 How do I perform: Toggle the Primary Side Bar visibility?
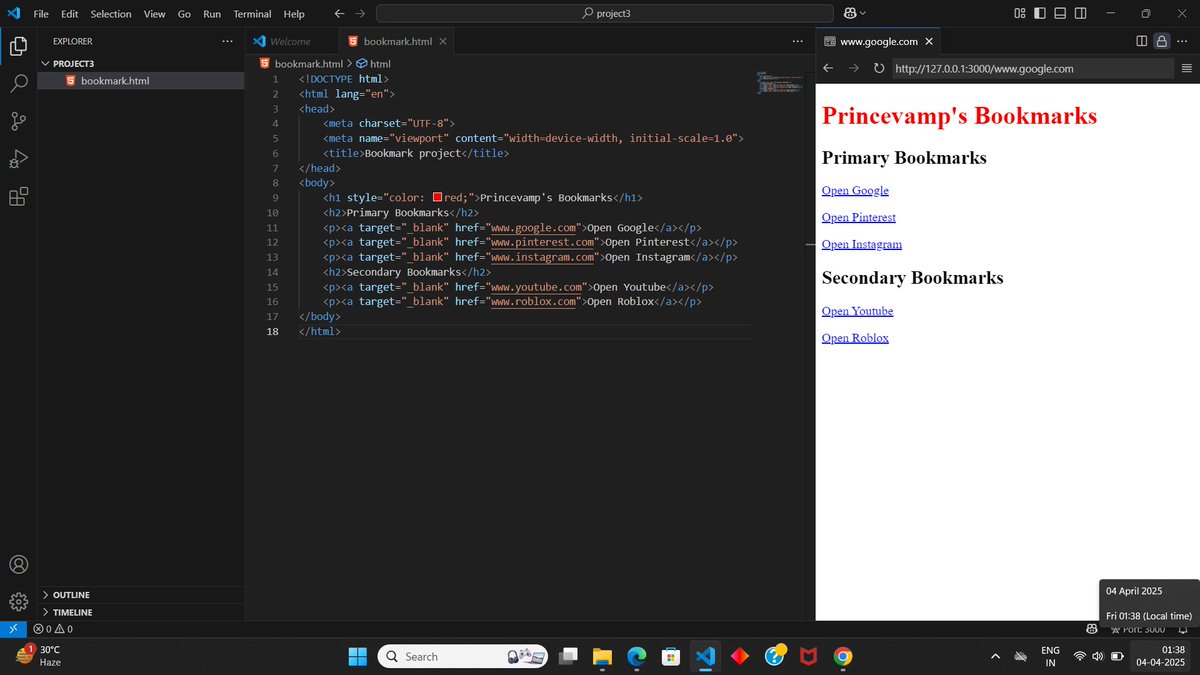click(1040, 13)
